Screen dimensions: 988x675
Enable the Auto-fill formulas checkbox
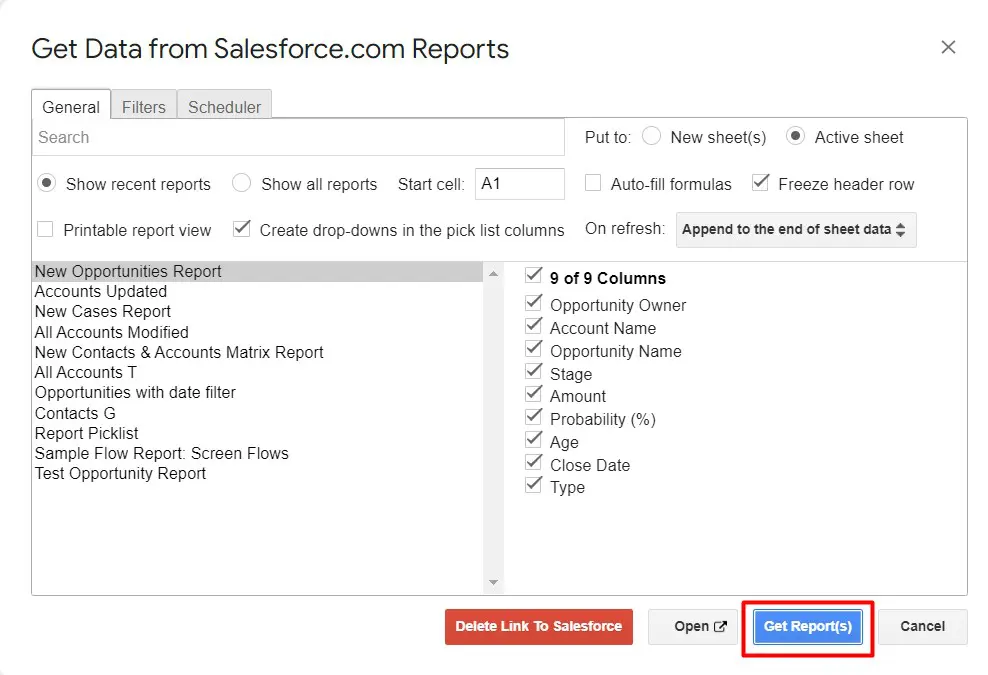pyautogui.click(x=593, y=184)
